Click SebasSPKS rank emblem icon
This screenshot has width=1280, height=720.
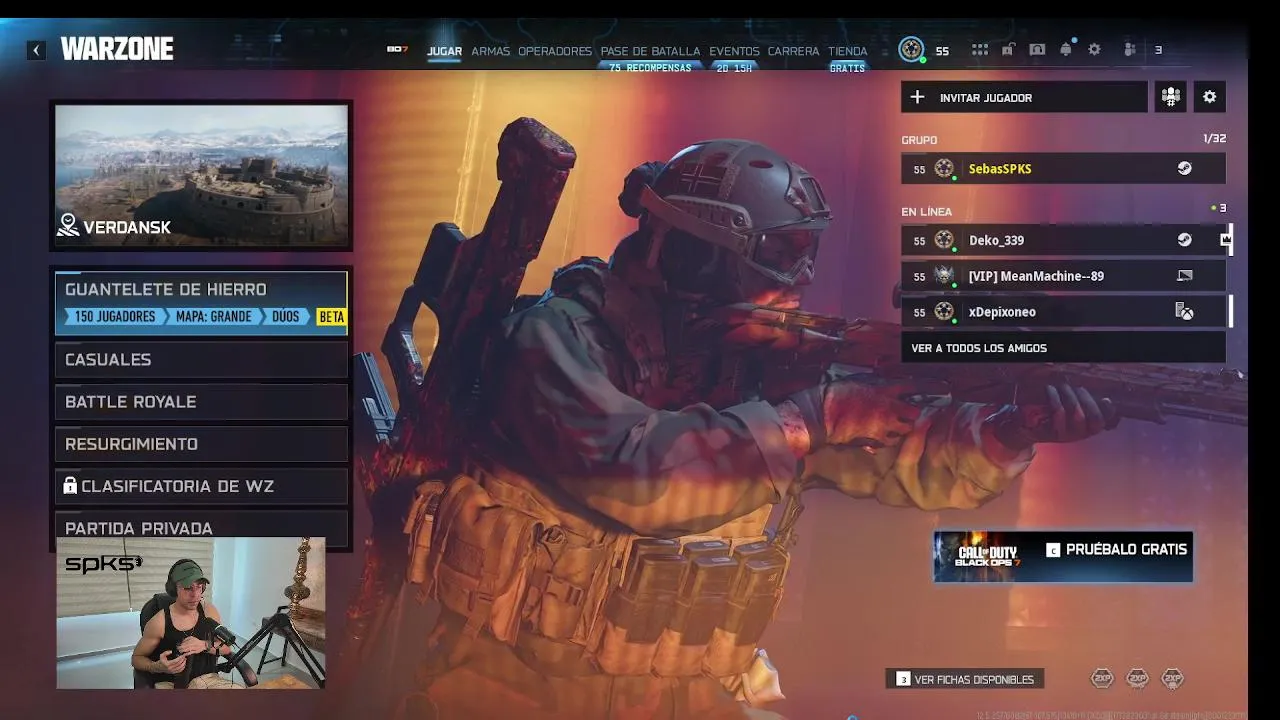click(x=944, y=168)
